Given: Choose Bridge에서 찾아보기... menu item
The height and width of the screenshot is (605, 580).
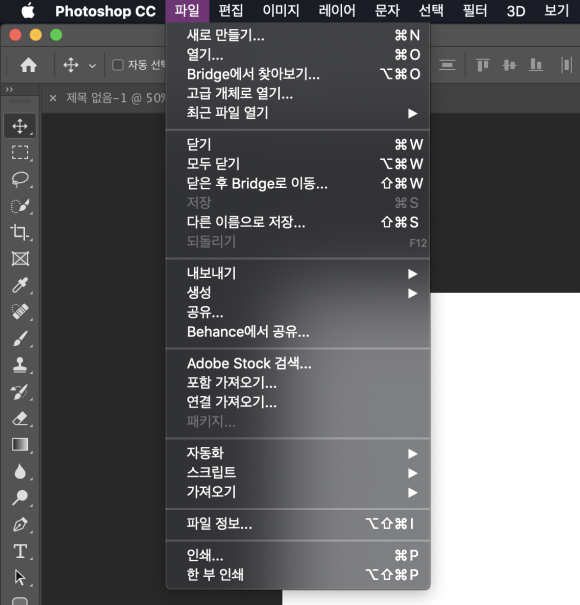Looking at the screenshot, I should (298, 74).
